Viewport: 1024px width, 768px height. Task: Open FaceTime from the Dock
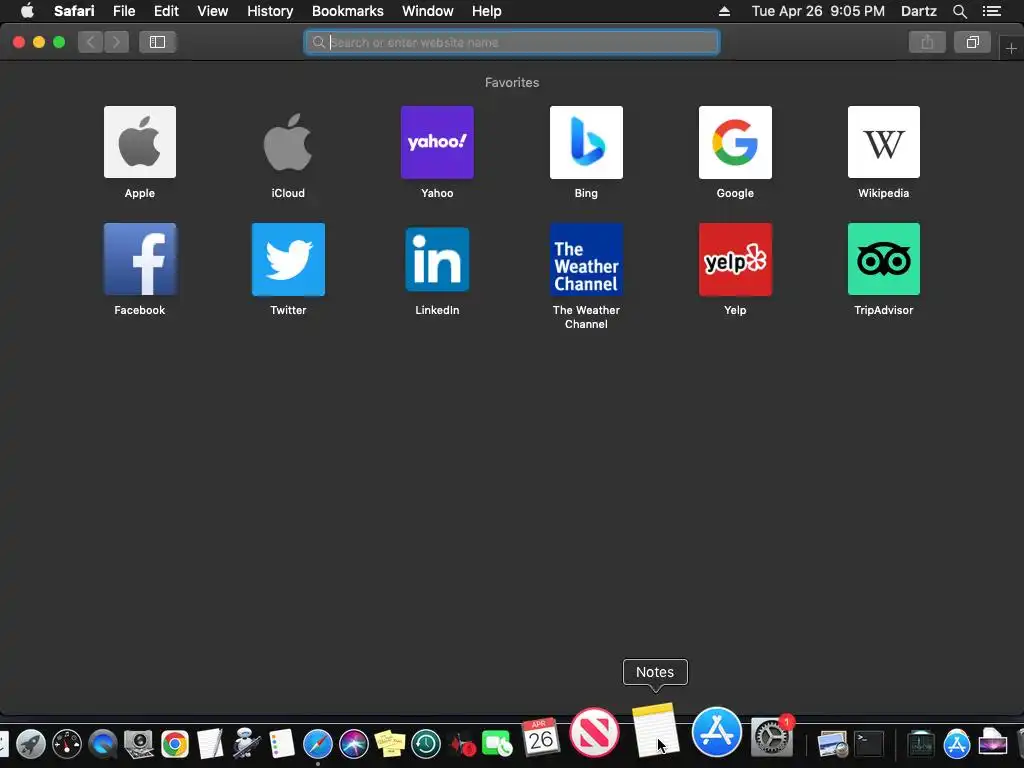(x=497, y=743)
